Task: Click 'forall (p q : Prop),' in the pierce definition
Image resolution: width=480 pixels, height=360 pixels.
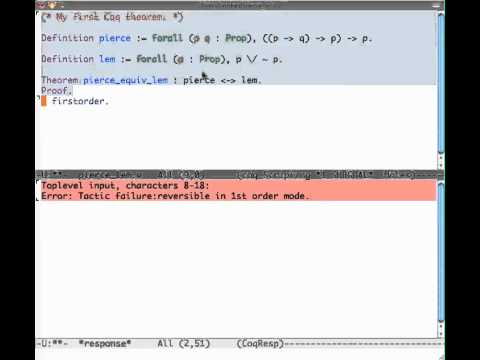Action: coord(204,38)
